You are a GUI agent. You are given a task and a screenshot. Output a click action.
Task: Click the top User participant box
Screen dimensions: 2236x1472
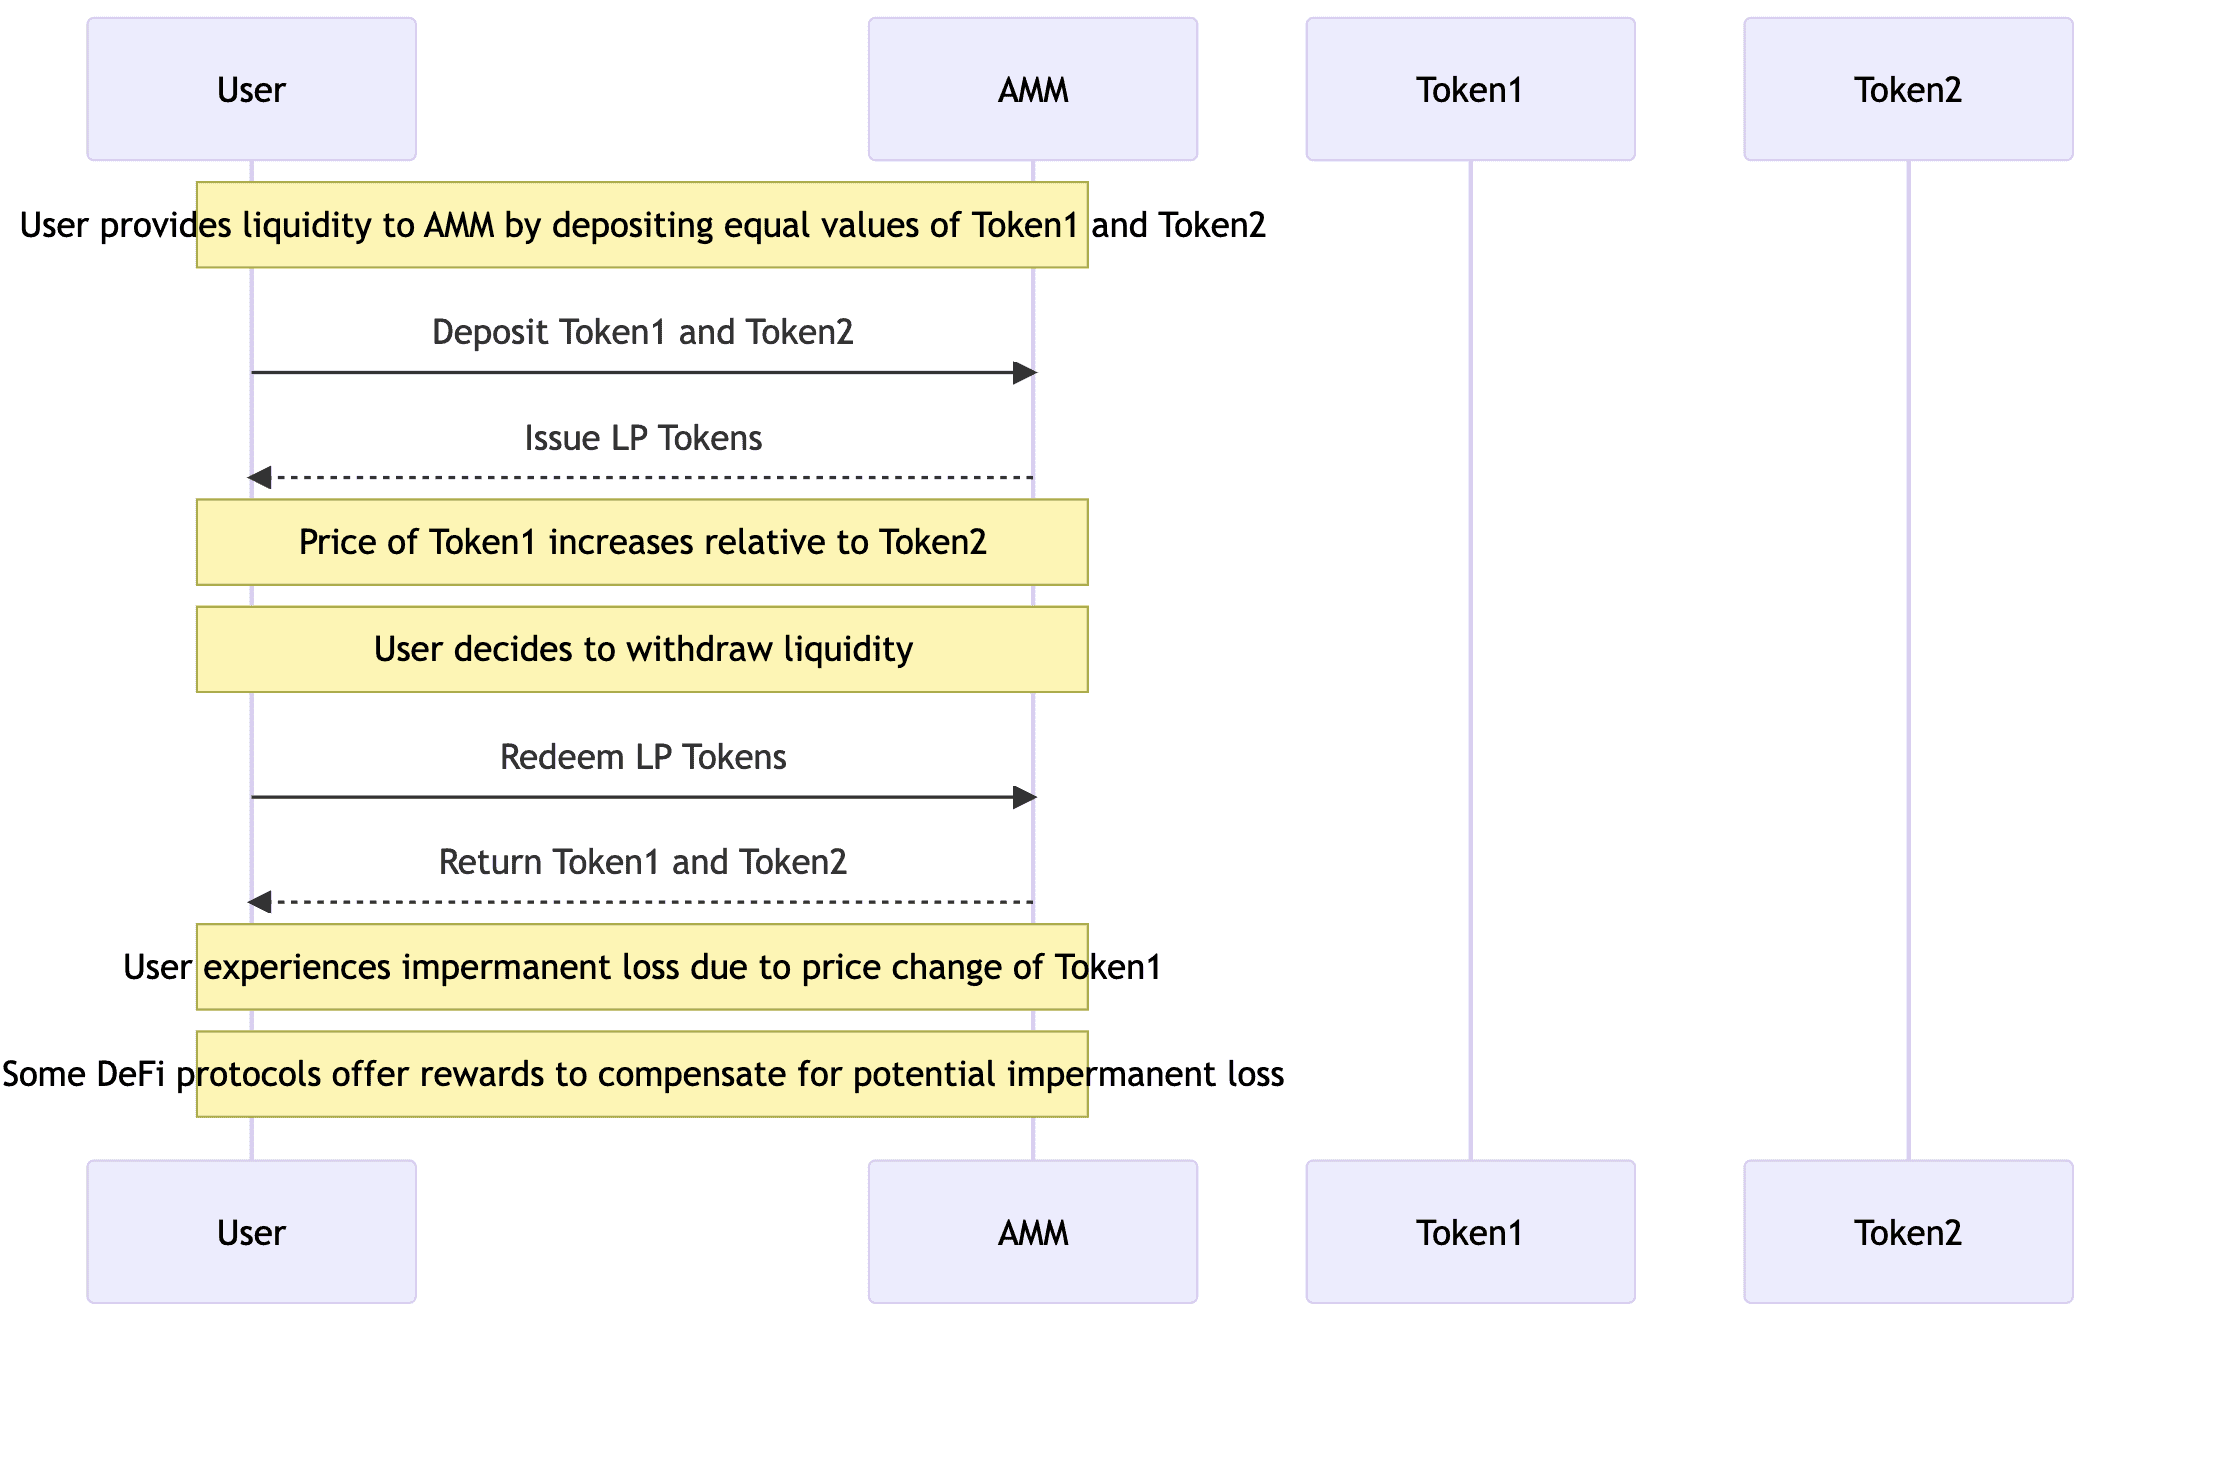pyautogui.click(x=251, y=89)
